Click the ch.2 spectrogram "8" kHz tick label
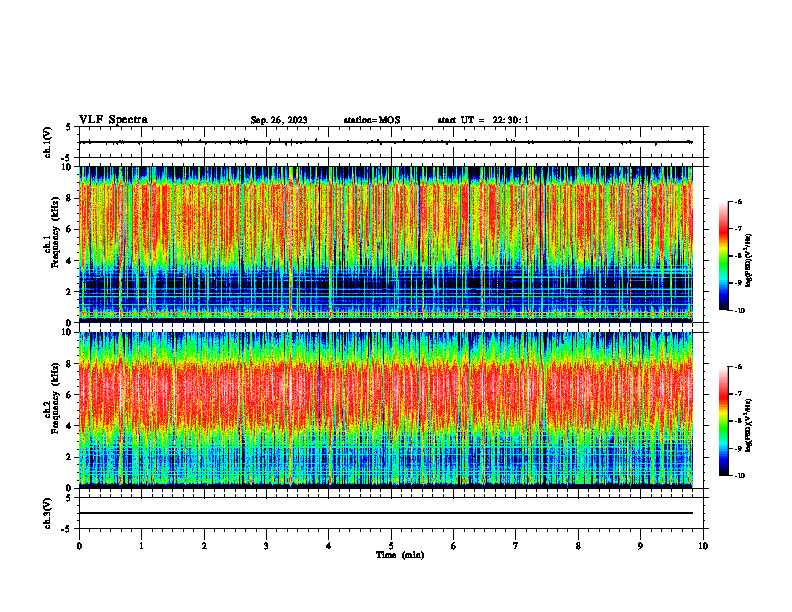 click(70, 364)
